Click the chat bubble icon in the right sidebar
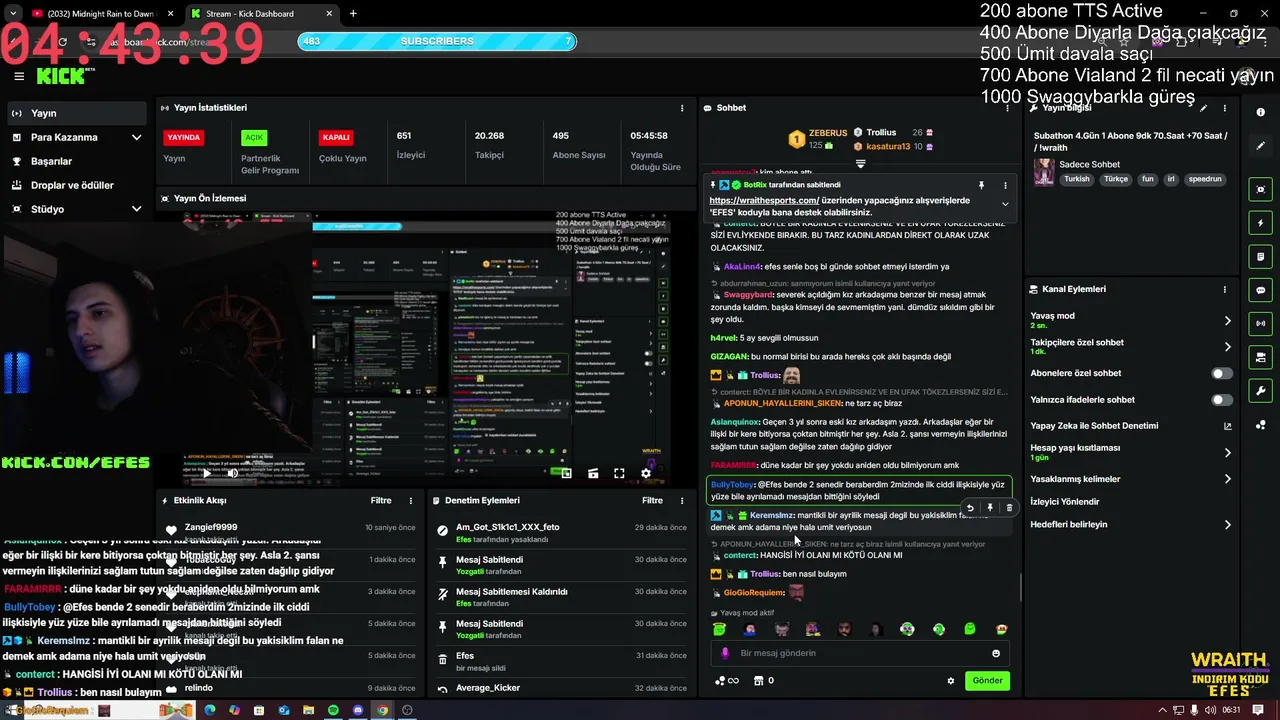This screenshot has height=720, width=1280. [x=1261, y=290]
